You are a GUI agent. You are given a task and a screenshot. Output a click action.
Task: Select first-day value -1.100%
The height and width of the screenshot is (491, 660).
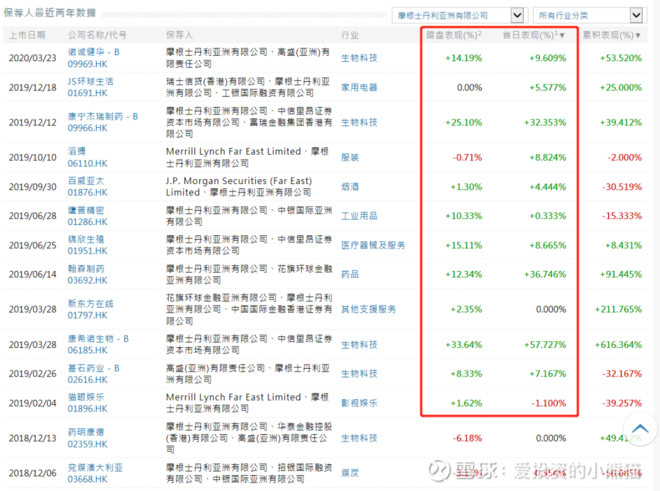pyautogui.click(x=548, y=403)
